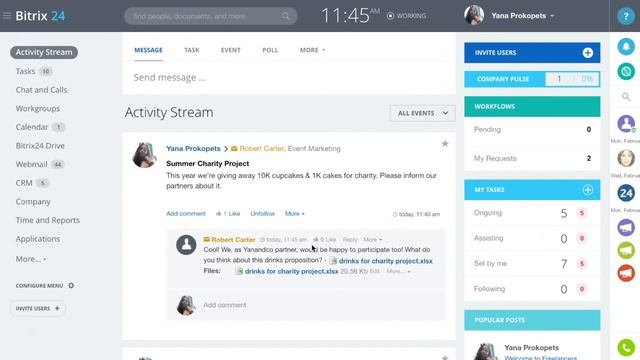Click the Send message input field
Screen dimensions: 640x360
pyautogui.click(x=289, y=78)
